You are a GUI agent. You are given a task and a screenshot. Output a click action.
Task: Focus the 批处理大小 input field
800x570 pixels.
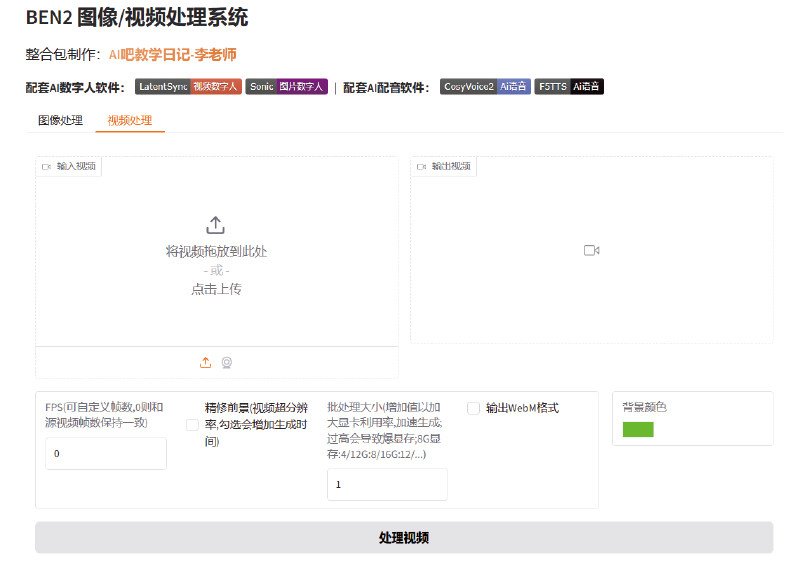tap(387, 484)
